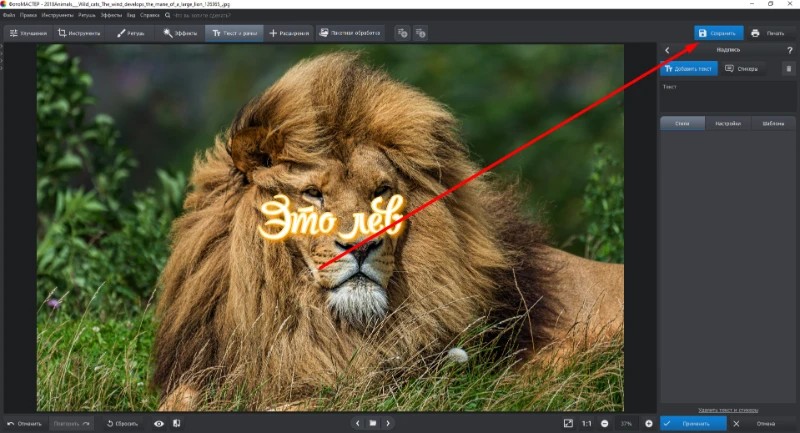
Task: Open the Инструменты menu in menu bar
Action: pos(57,15)
